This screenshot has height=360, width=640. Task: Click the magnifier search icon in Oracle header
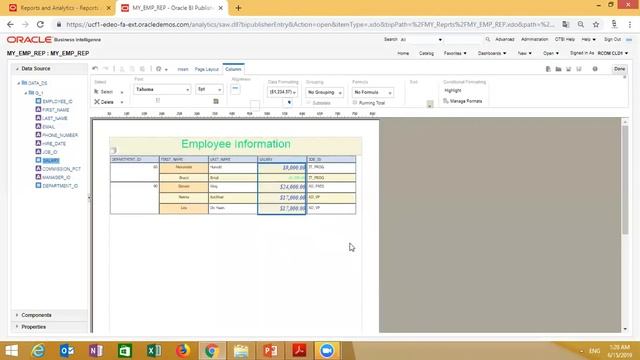488,40
